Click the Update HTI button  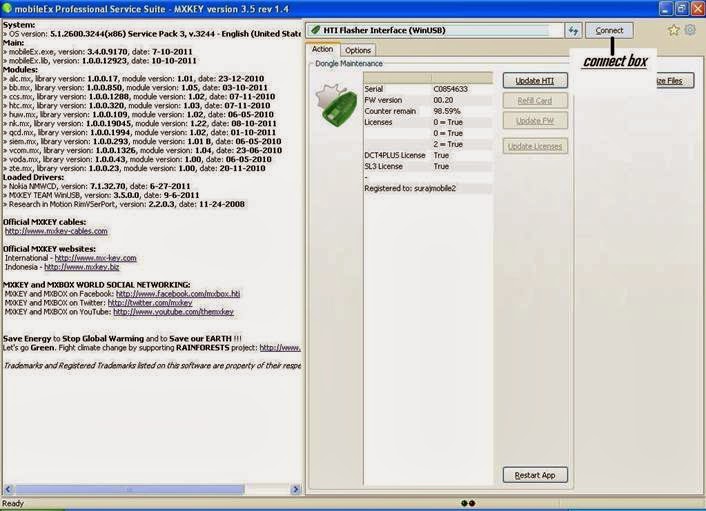(535, 81)
